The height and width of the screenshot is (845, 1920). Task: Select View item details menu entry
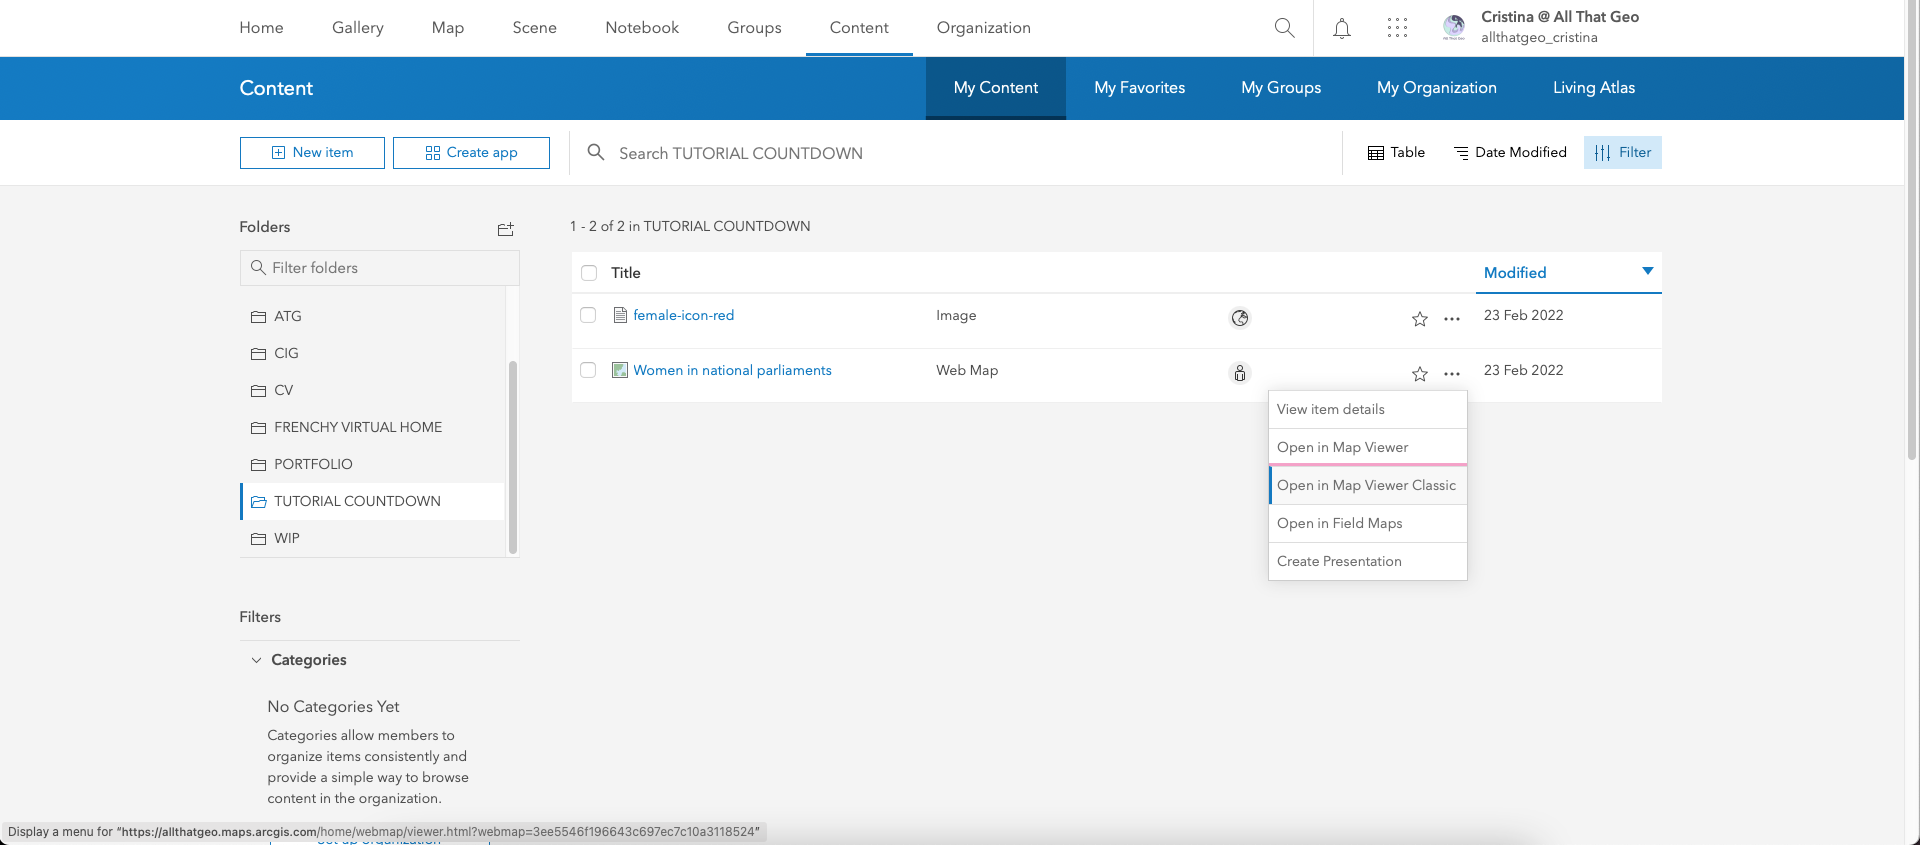point(1367,409)
